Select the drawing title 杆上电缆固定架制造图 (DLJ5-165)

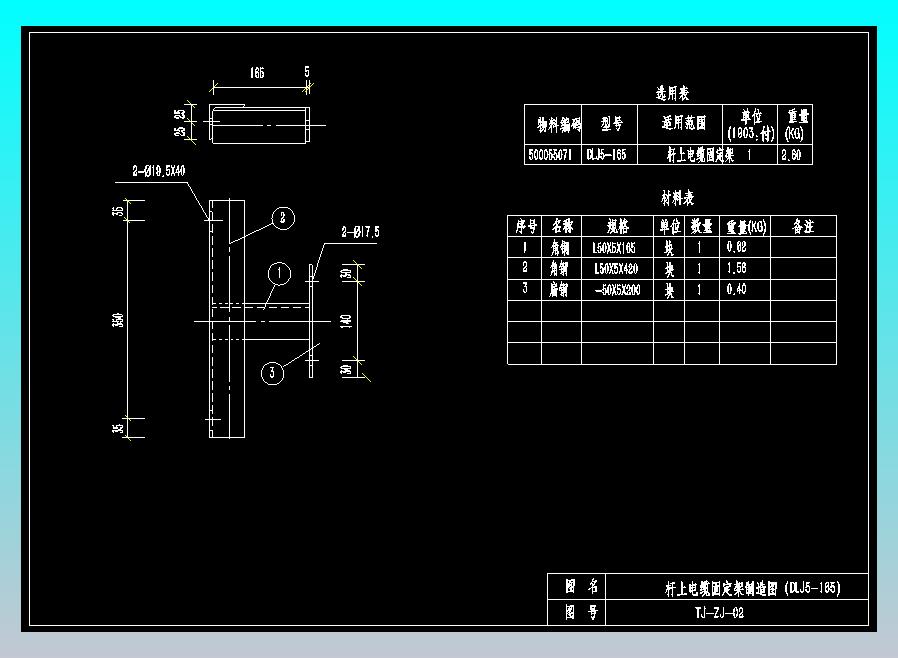pos(752,588)
